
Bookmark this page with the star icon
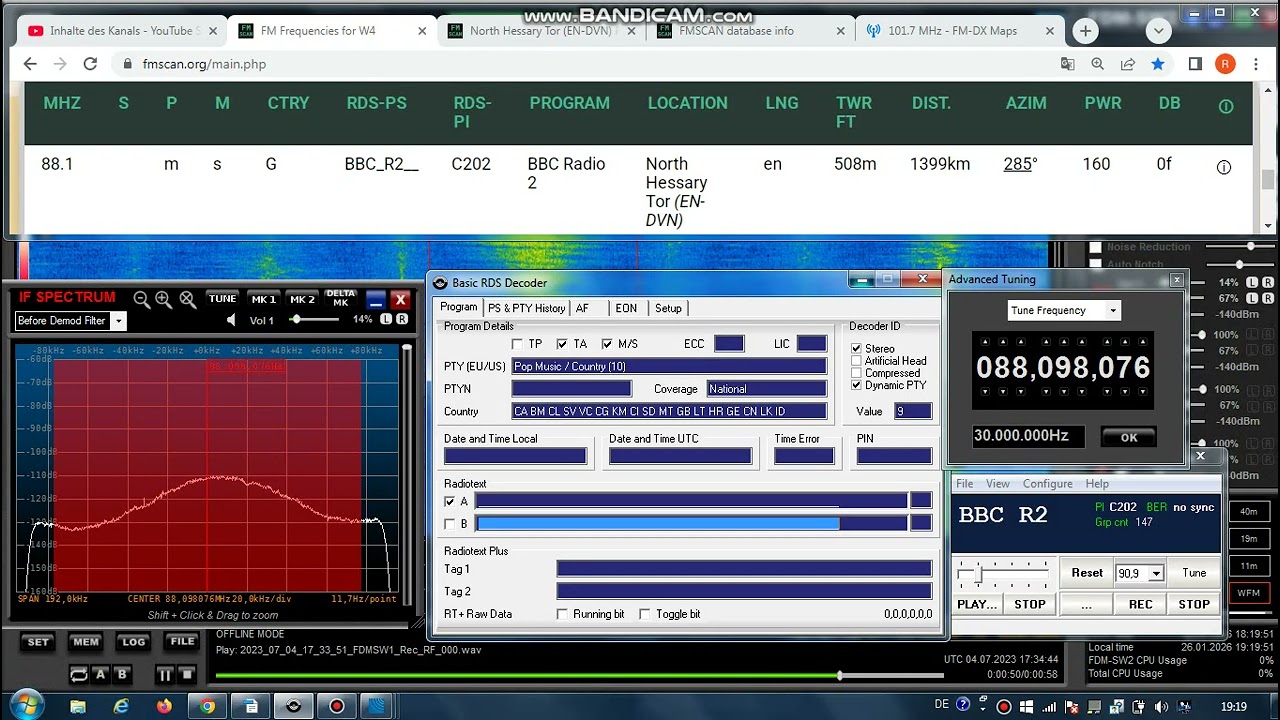click(1157, 64)
